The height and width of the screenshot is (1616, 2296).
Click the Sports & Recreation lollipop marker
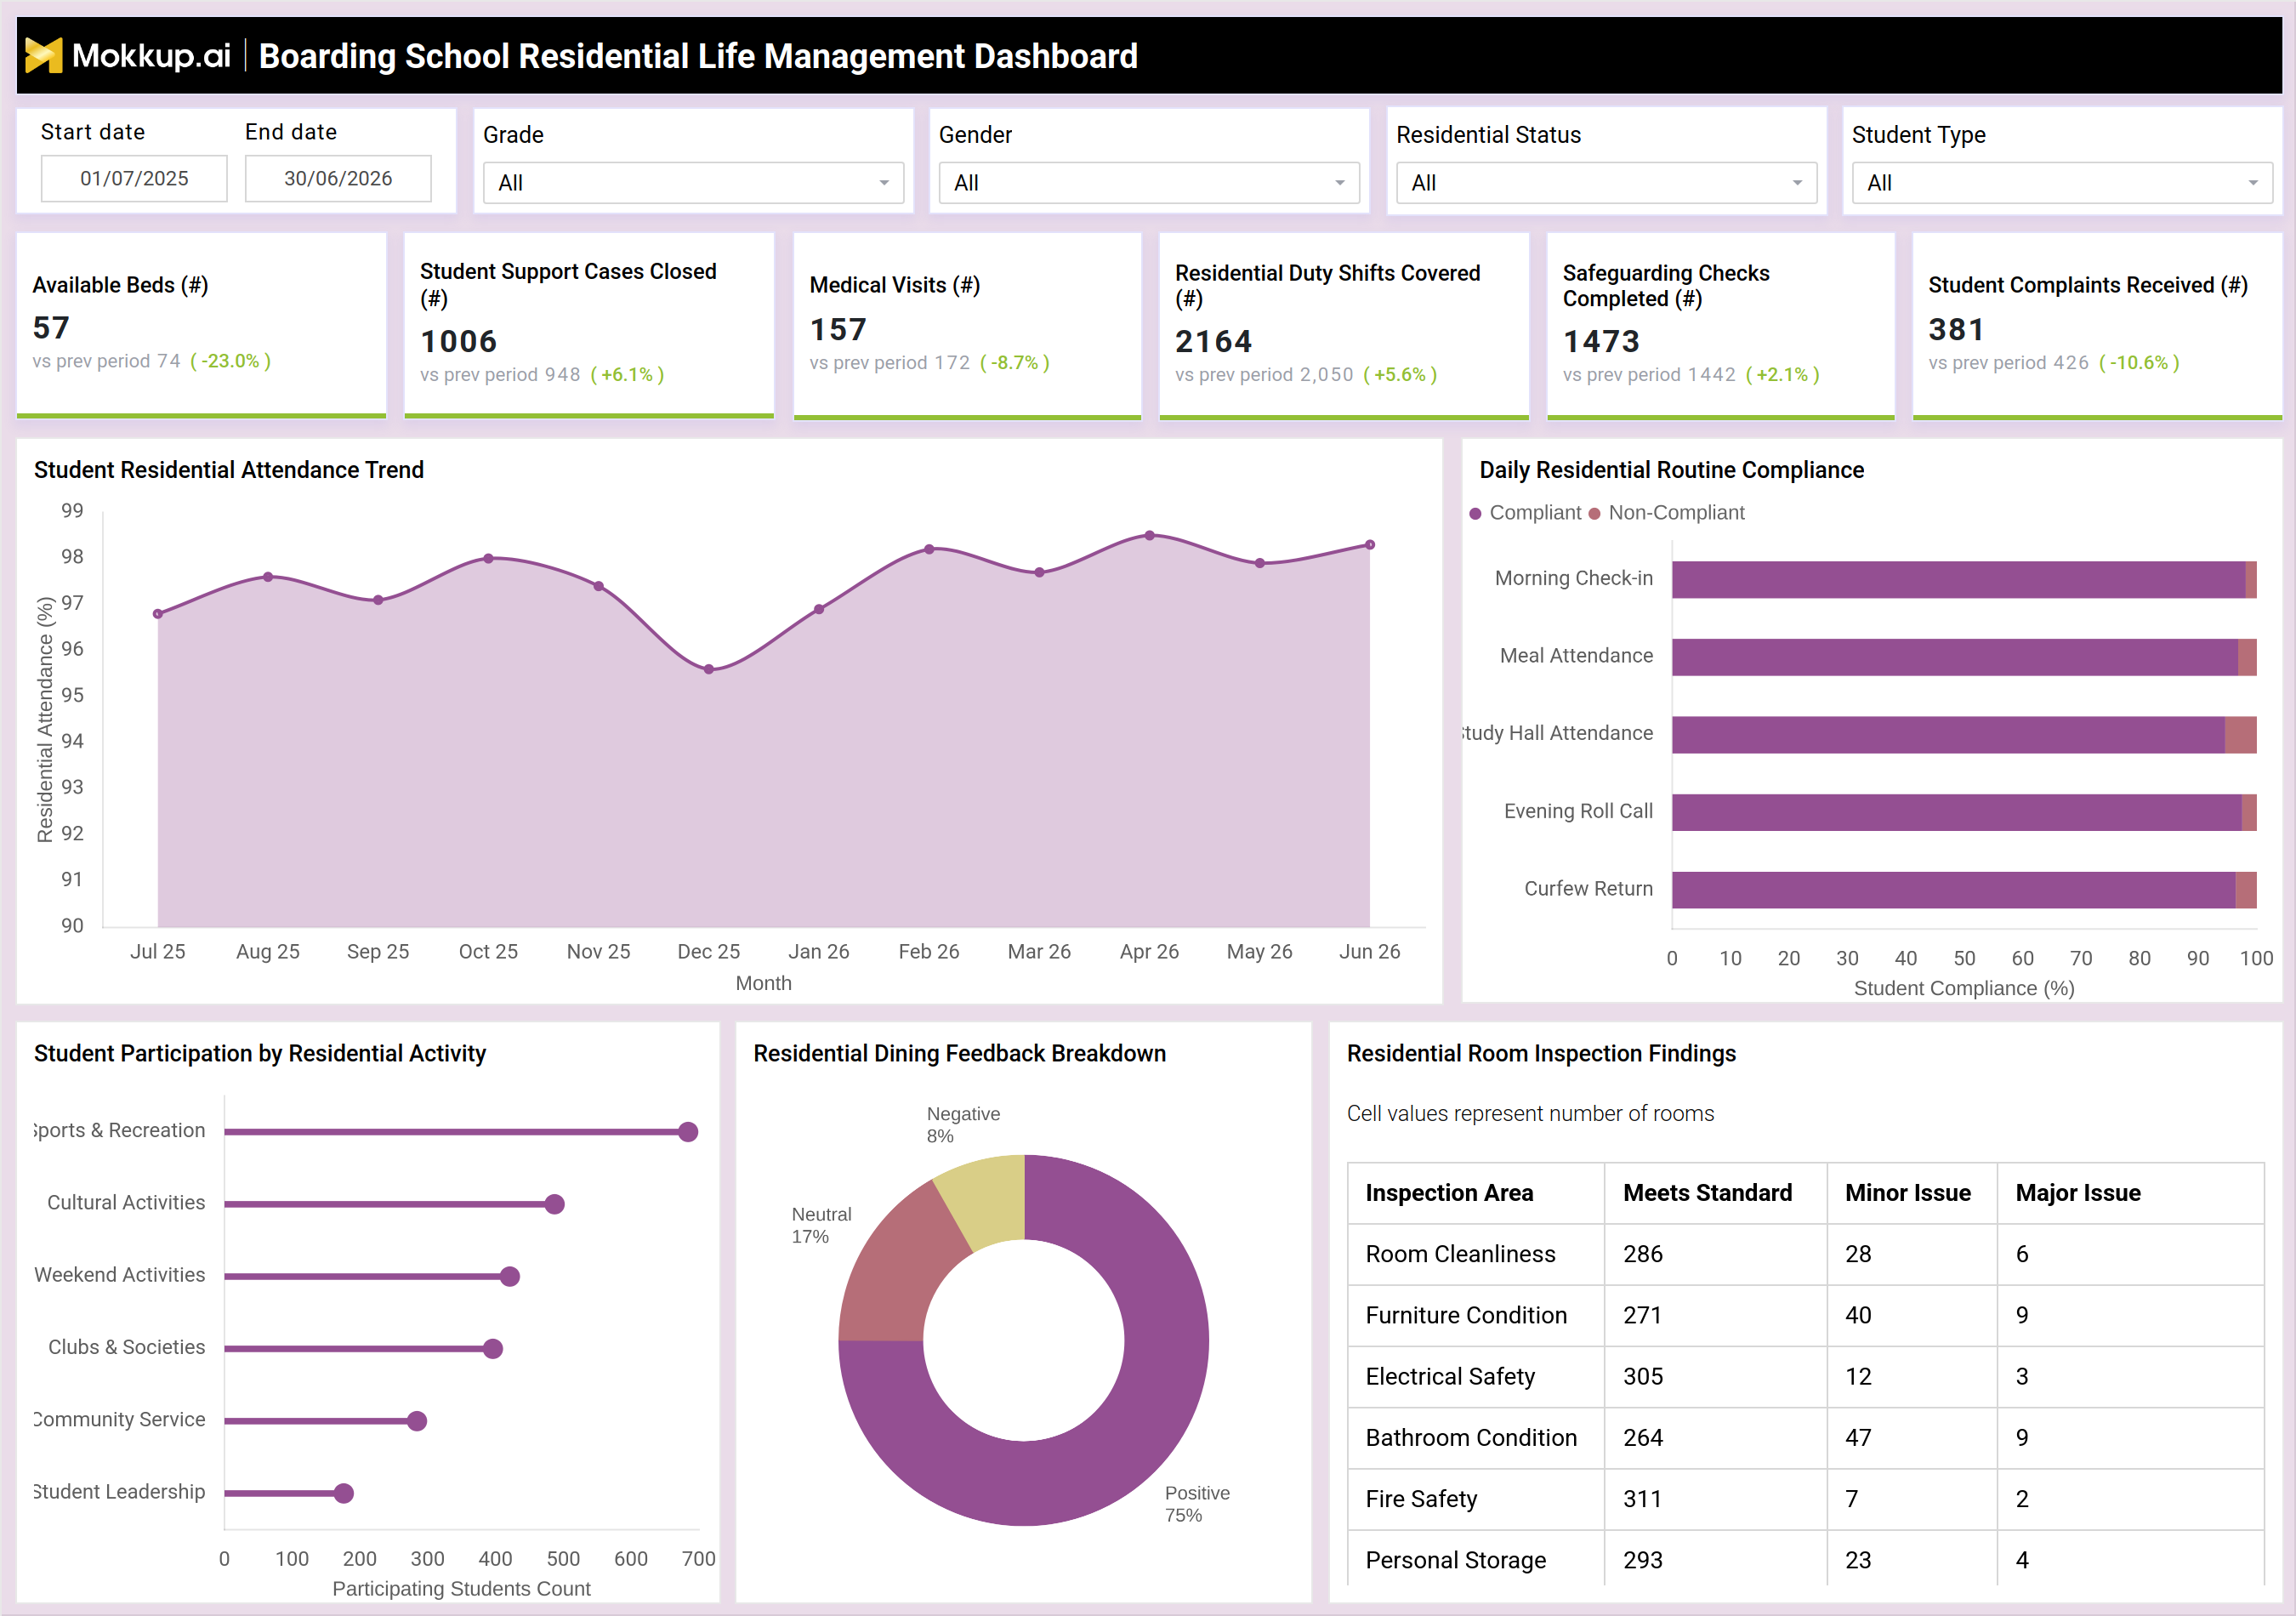click(x=688, y=1132)
